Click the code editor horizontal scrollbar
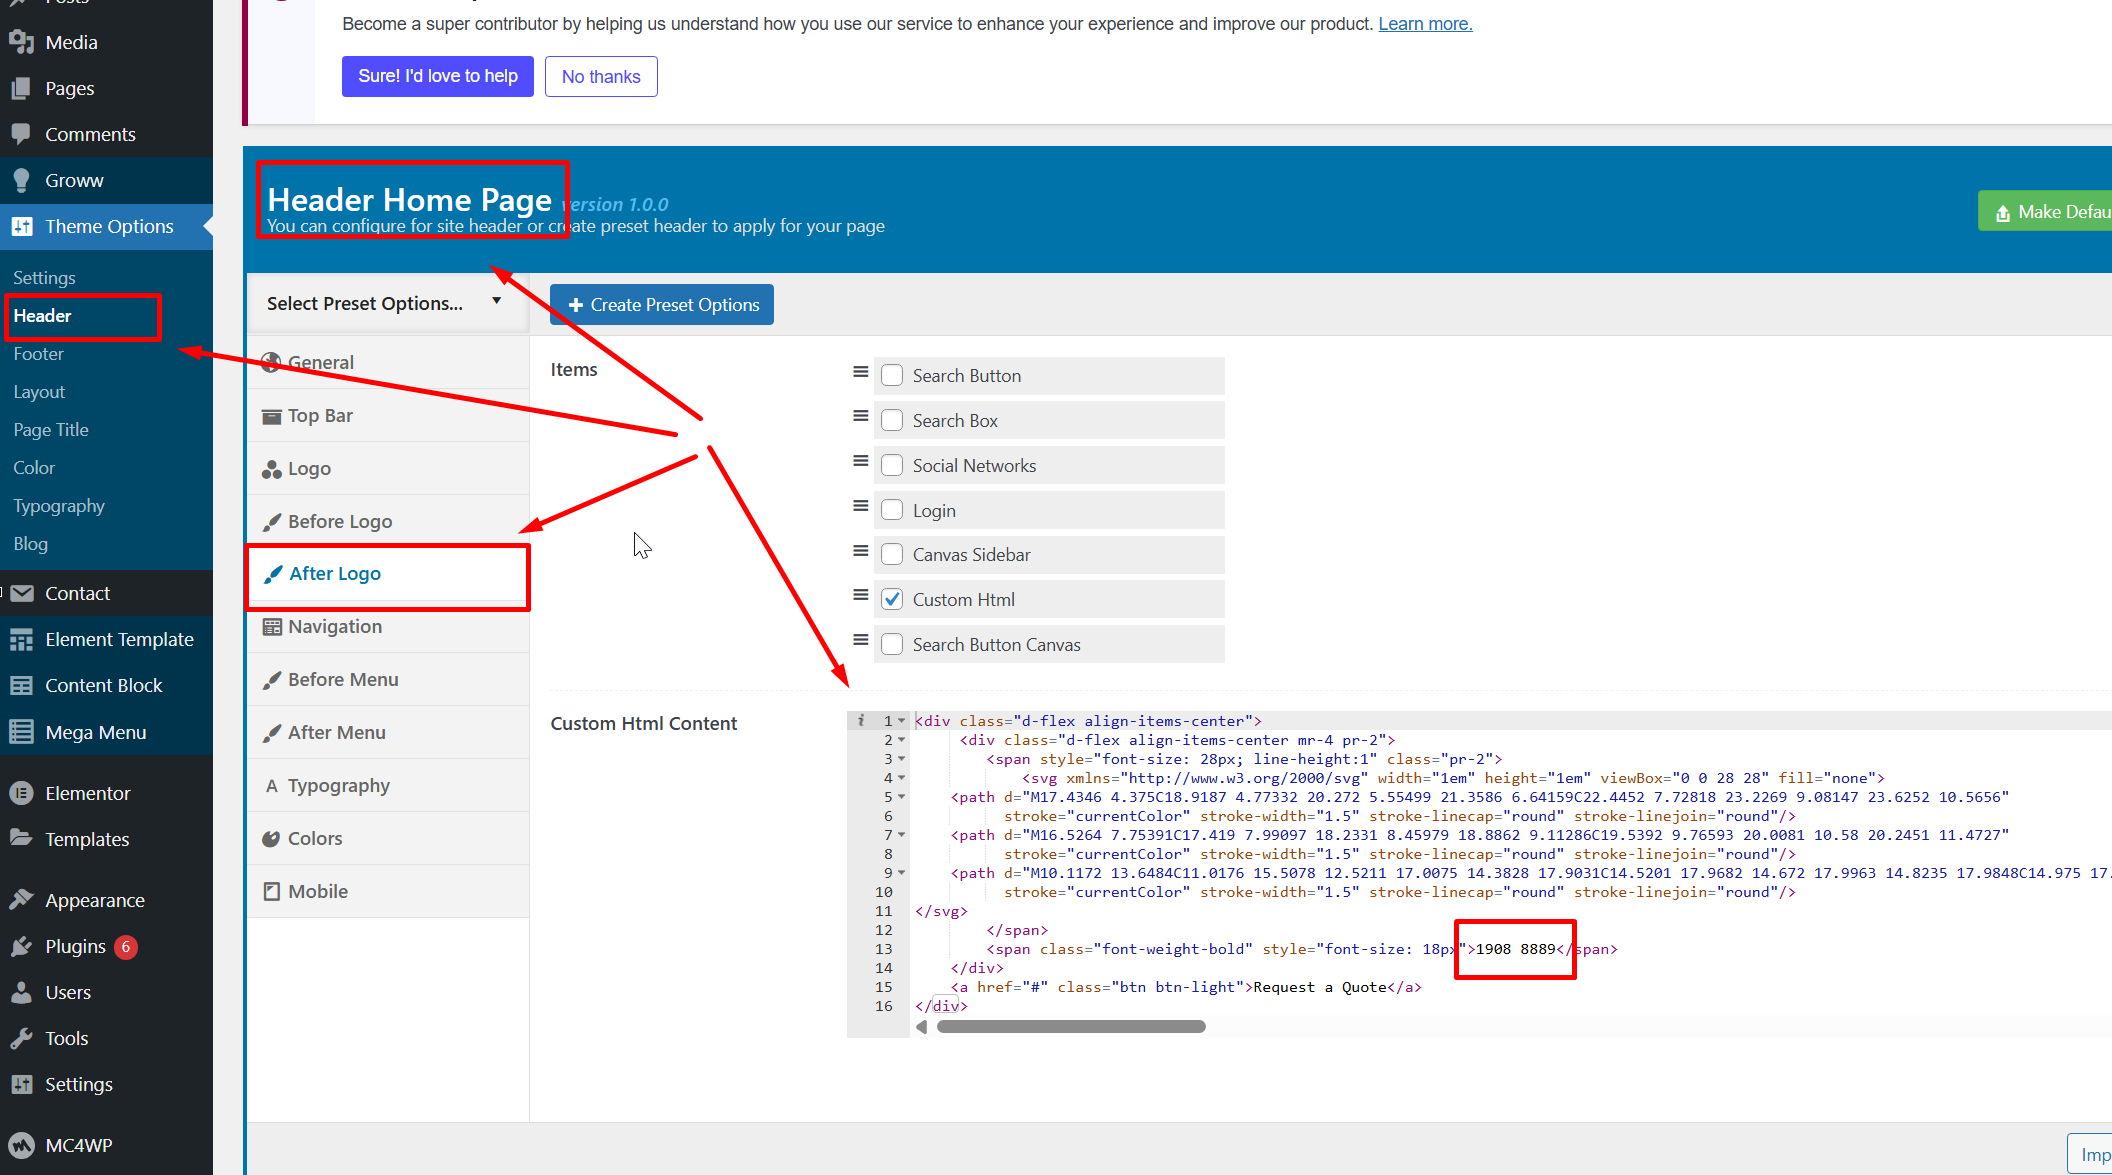This screenshot has height=1175, width=2112. point(1070,1027)
